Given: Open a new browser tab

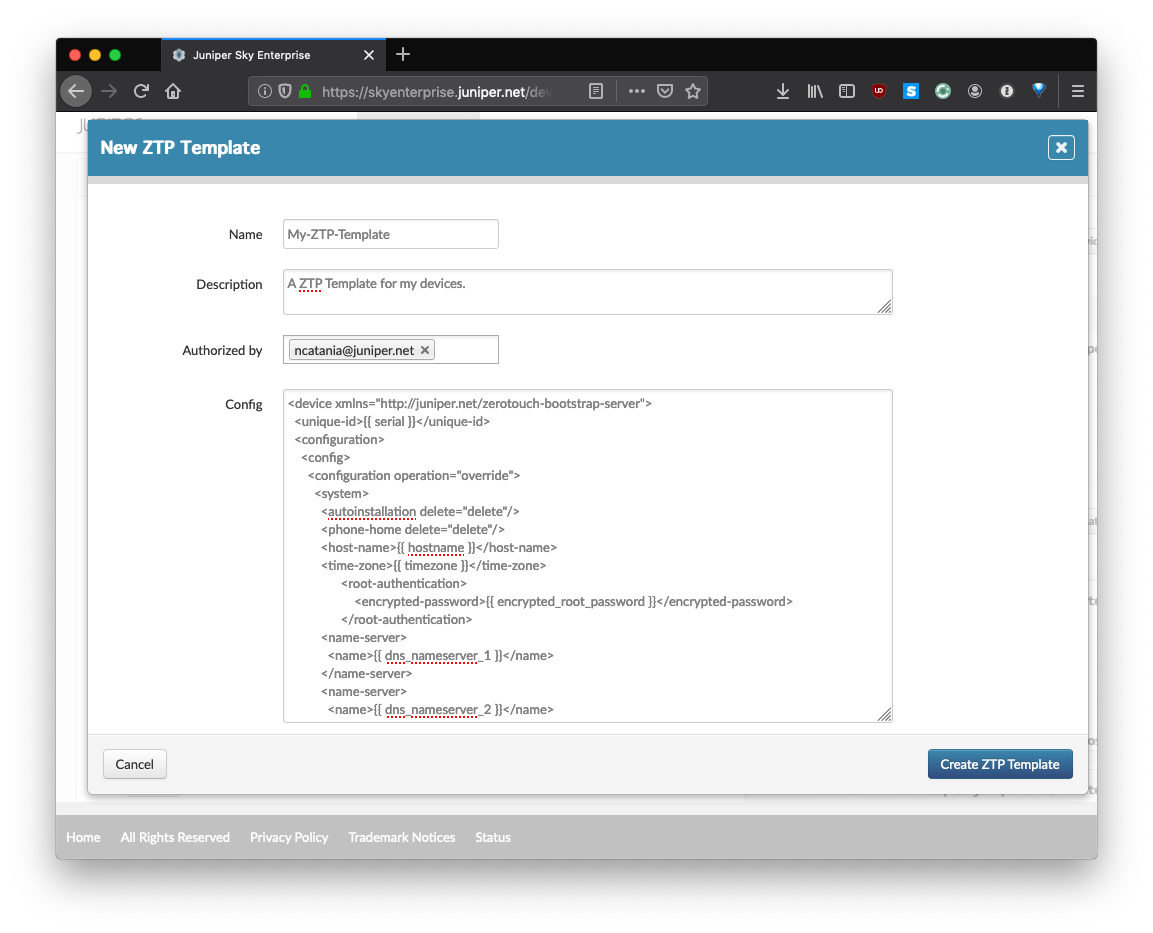Looking at the screenshot, I should pos(403,54).
